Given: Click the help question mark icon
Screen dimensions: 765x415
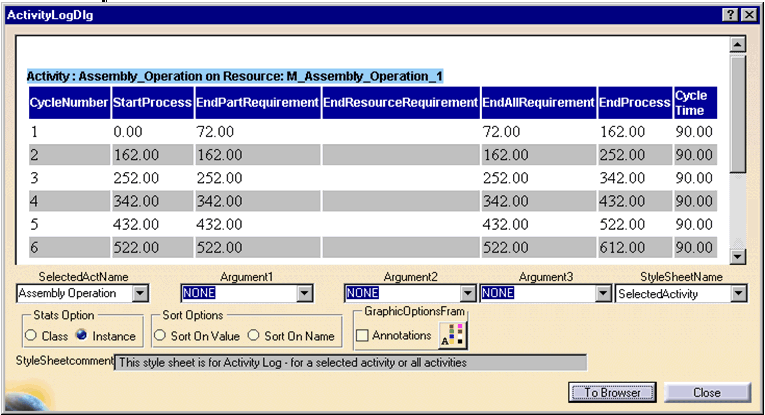Looking at the screenshot, I should (731, 15).
